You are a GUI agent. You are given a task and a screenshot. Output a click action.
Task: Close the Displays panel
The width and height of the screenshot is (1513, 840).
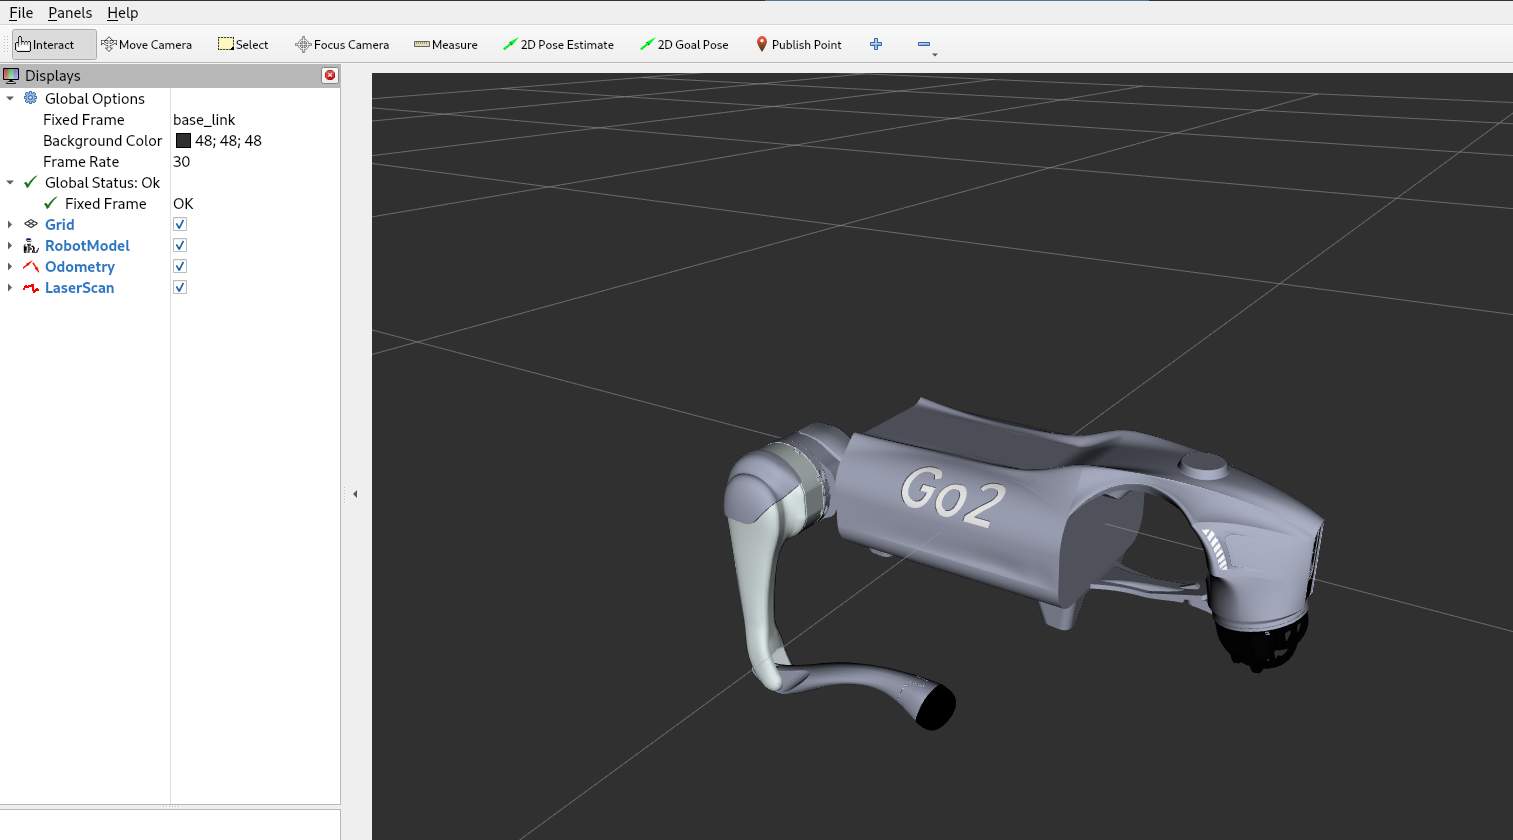[x=330, y=75]
